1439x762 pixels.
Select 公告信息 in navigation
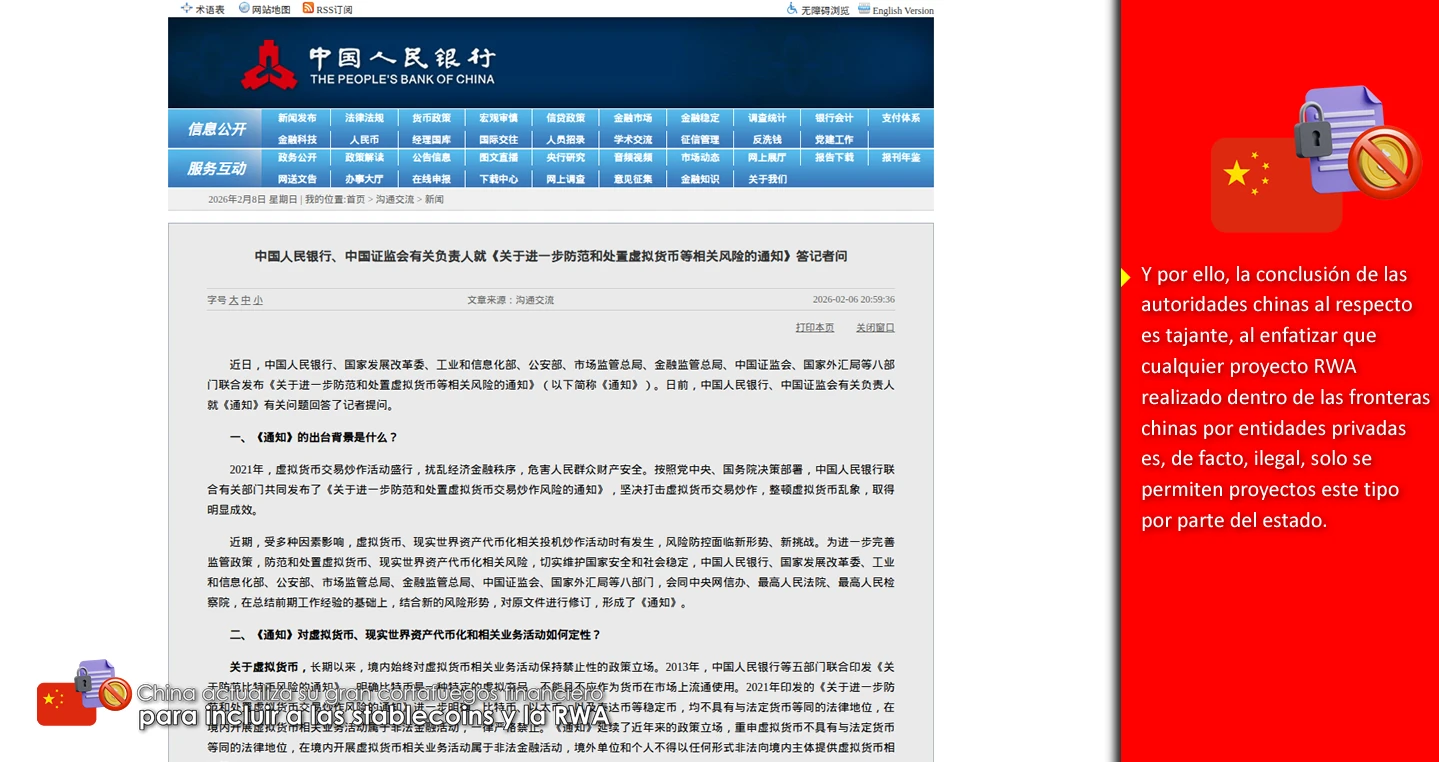pyautogui.click(x=431, y=157)
